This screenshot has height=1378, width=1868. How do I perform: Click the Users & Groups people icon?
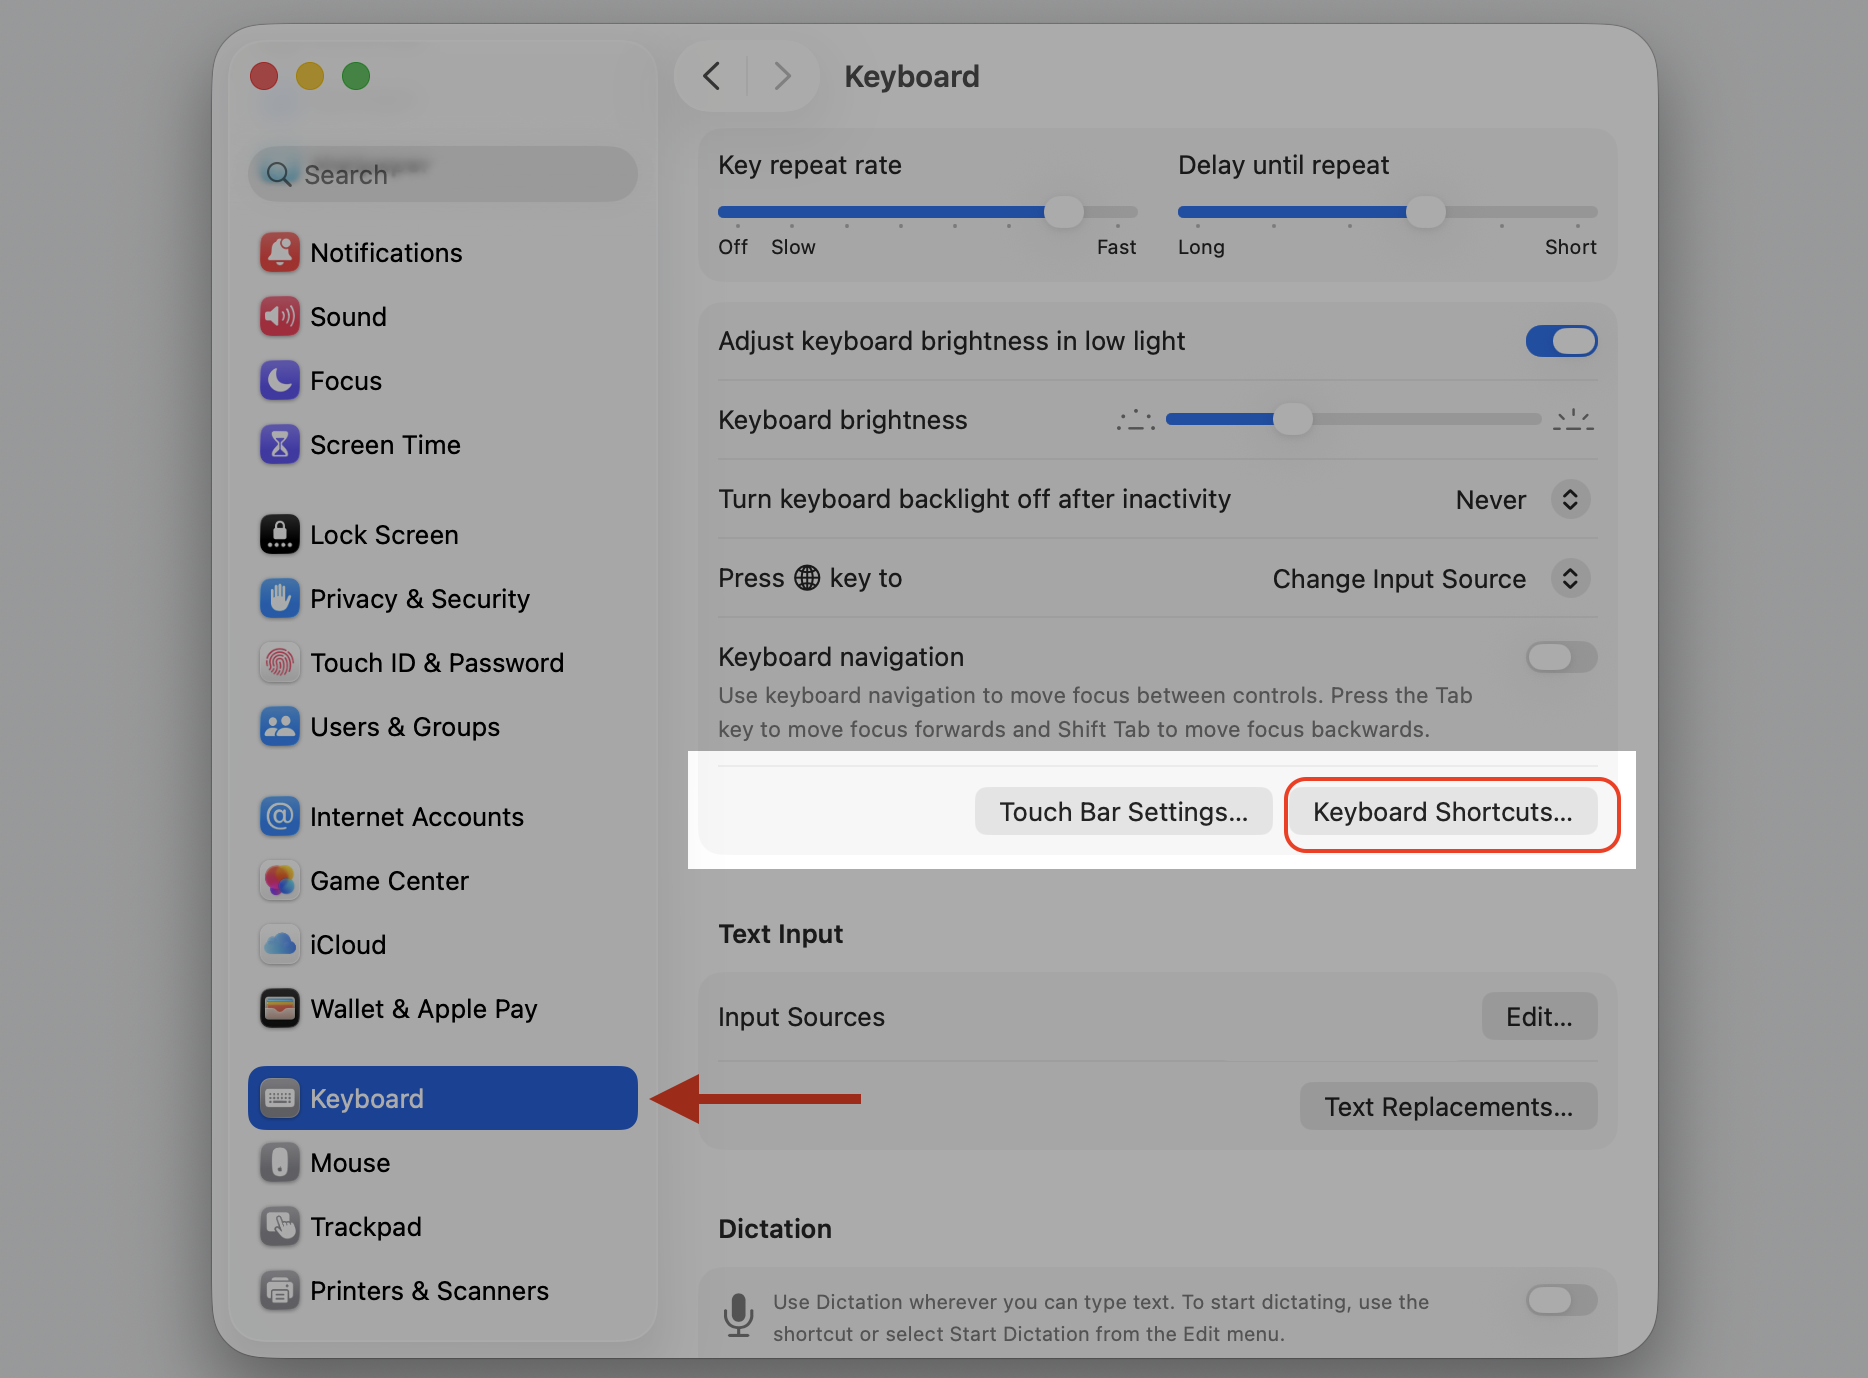click(280, 727)
